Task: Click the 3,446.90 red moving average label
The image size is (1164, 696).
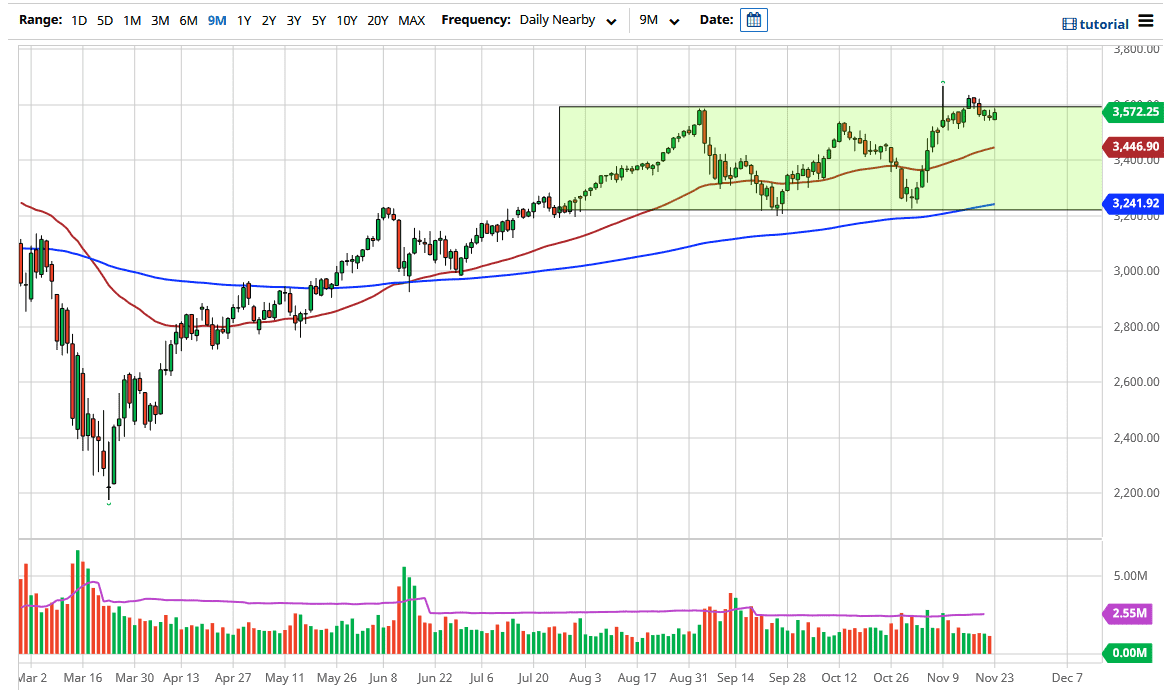Action: [x=1134, y=147]
